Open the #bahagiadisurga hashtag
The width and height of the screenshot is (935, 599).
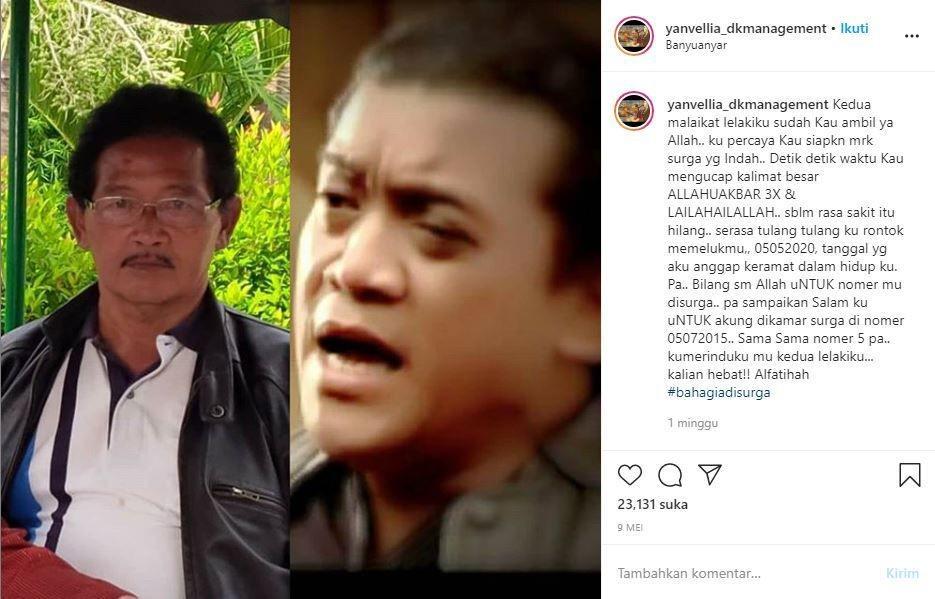[719, 392]
